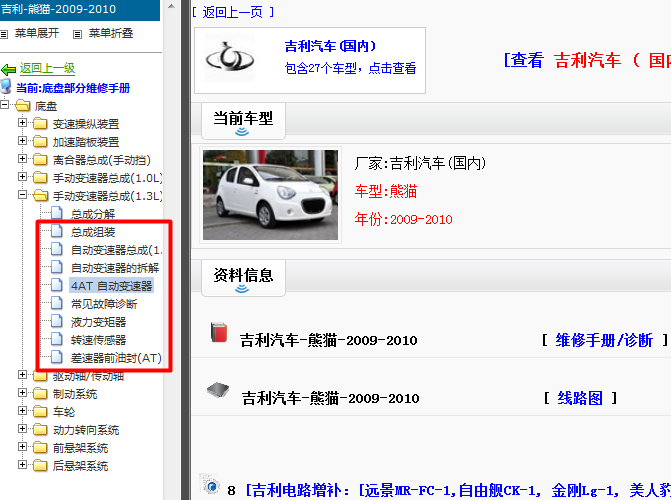The image size is (671, 500).
Task: Expand the 动力转向系统 tree node
Action: tap(22, 428)
